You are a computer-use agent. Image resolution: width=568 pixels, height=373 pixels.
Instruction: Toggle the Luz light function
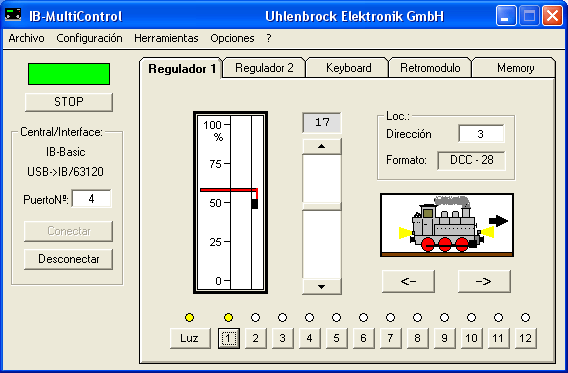click(190, 338)
